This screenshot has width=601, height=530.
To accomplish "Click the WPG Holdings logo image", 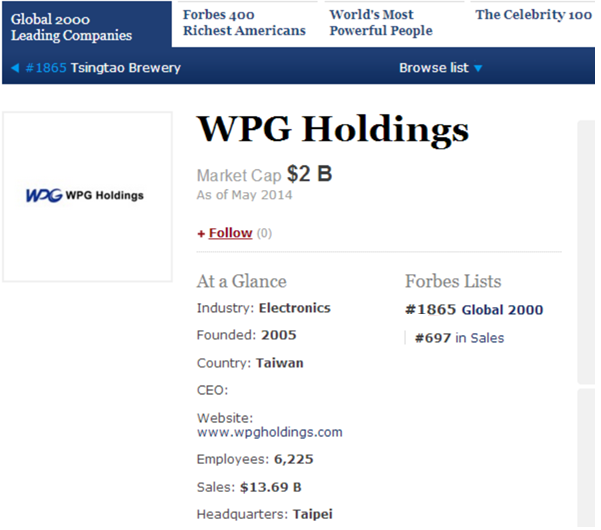I will pos(85,195).
